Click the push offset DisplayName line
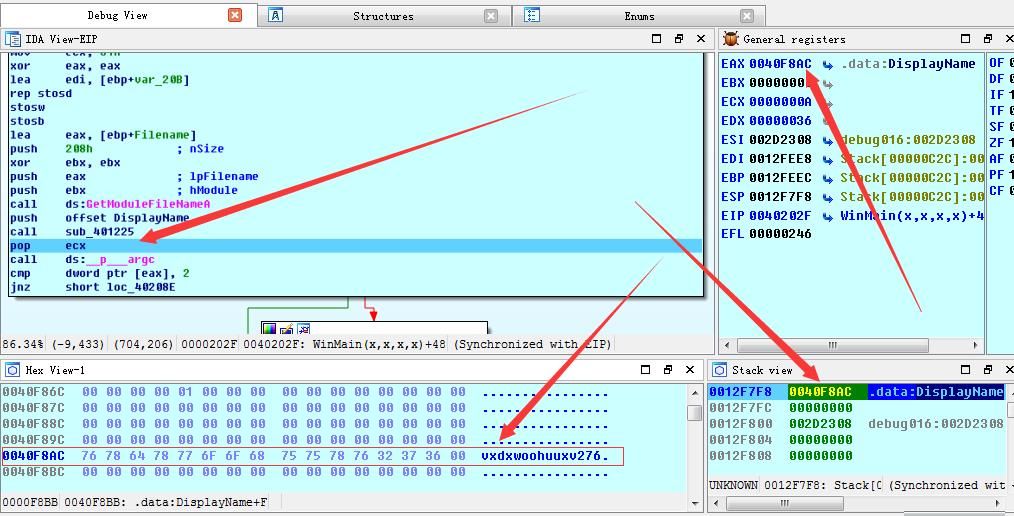1014x516 pixels. pyautogui.click(x=100, y=218)
